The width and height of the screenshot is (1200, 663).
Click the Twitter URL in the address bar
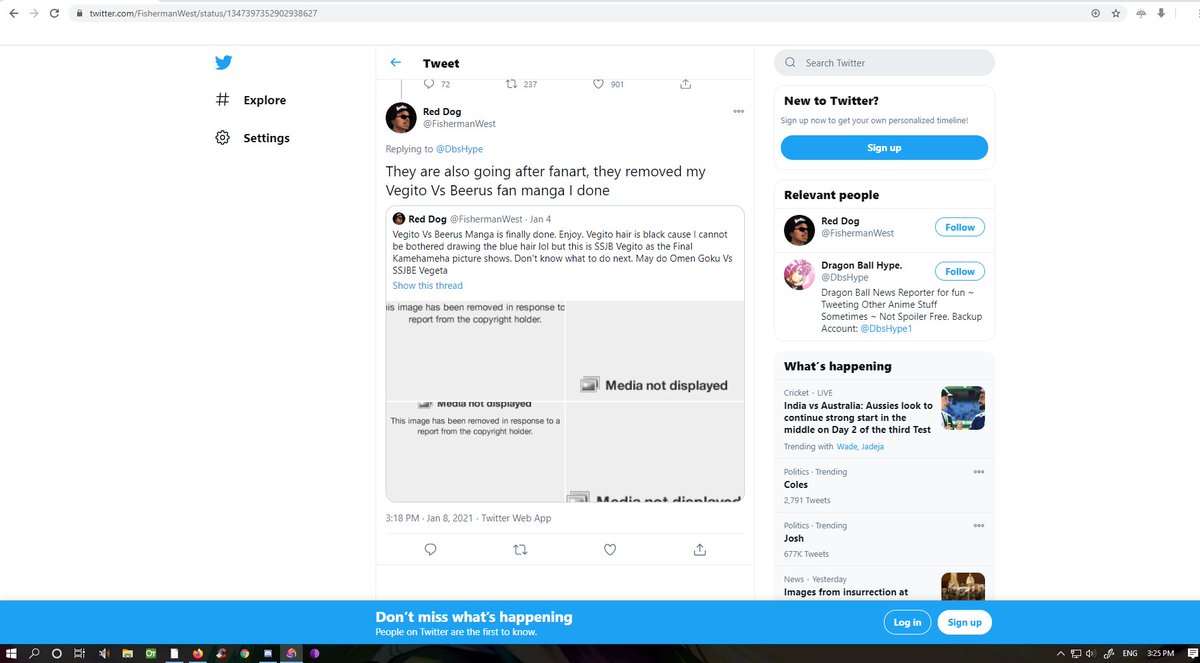click(x=203, y=14)
